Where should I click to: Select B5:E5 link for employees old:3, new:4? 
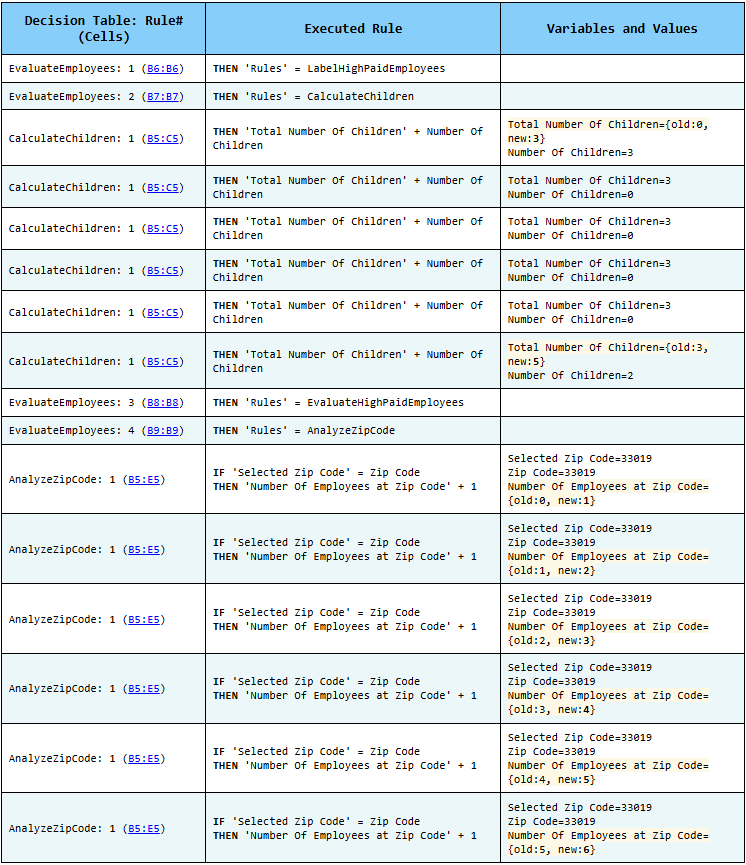(144, 688)
